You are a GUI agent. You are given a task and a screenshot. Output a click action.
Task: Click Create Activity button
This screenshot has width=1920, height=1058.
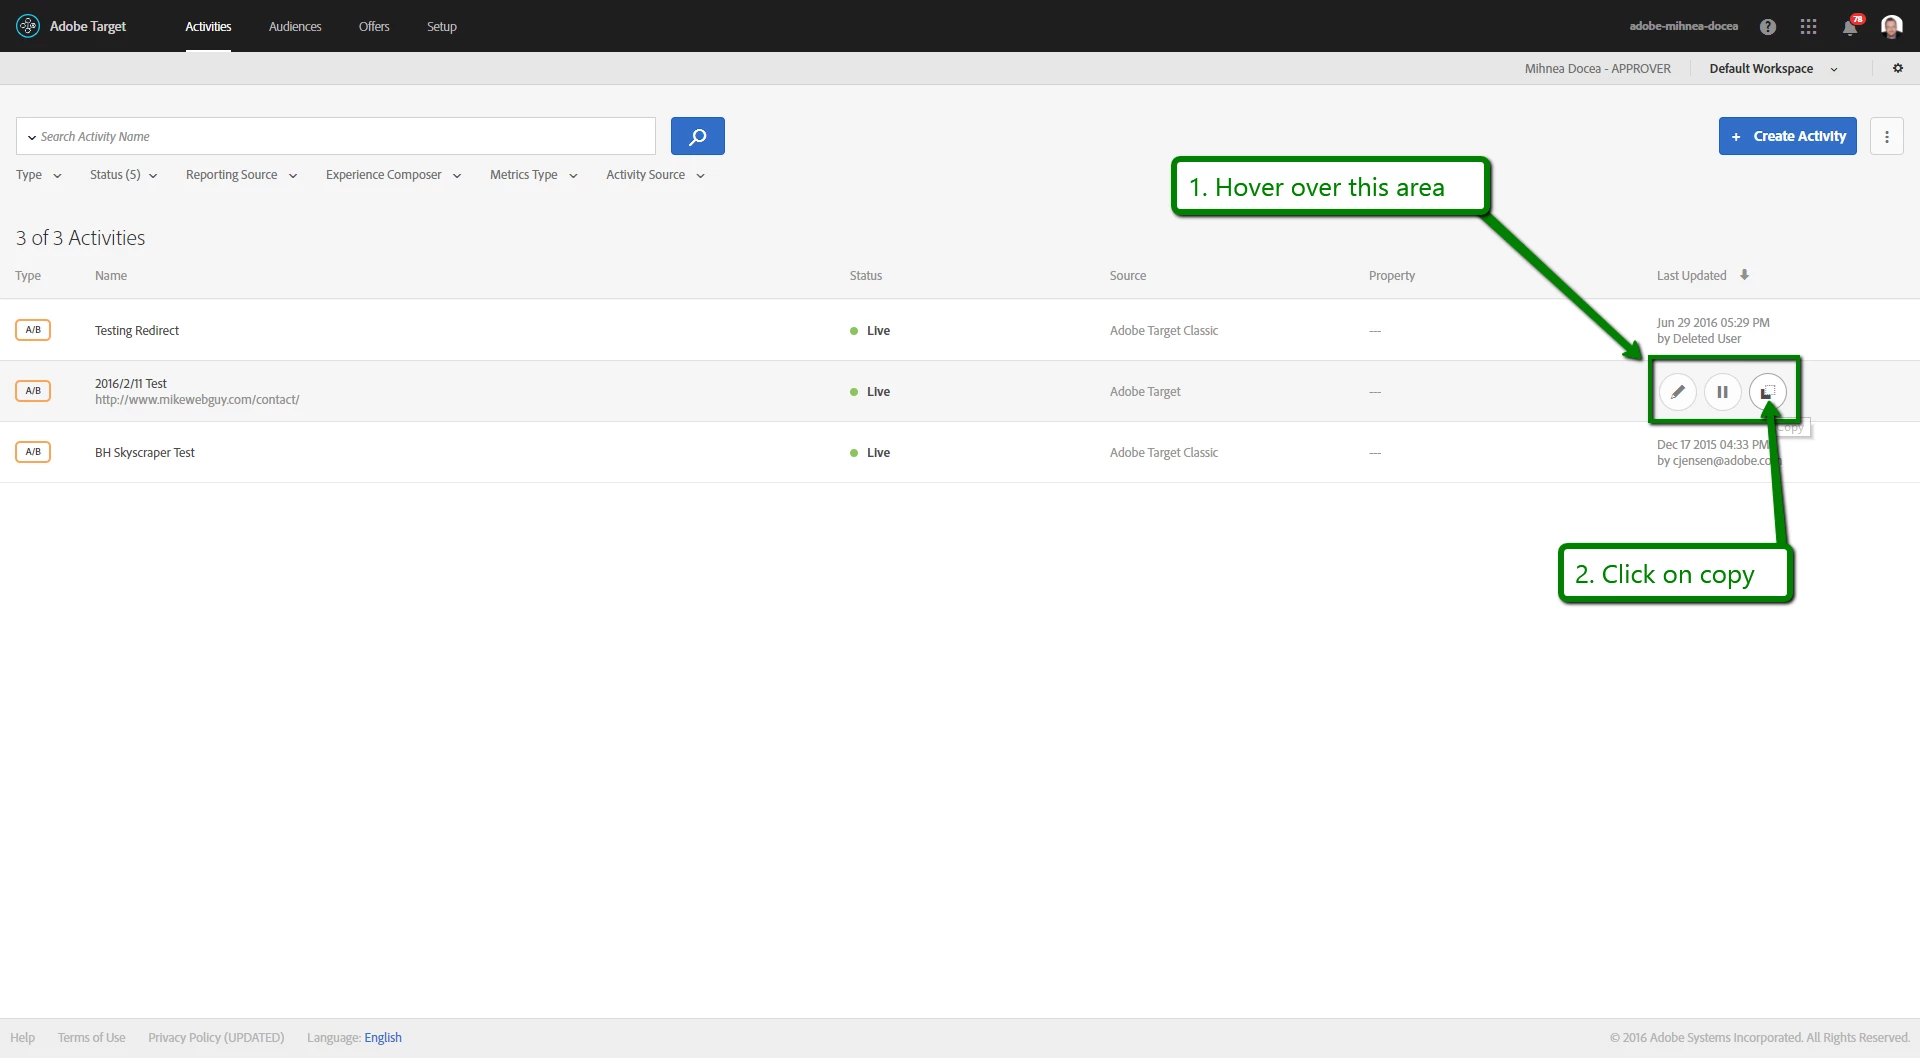1788,136
